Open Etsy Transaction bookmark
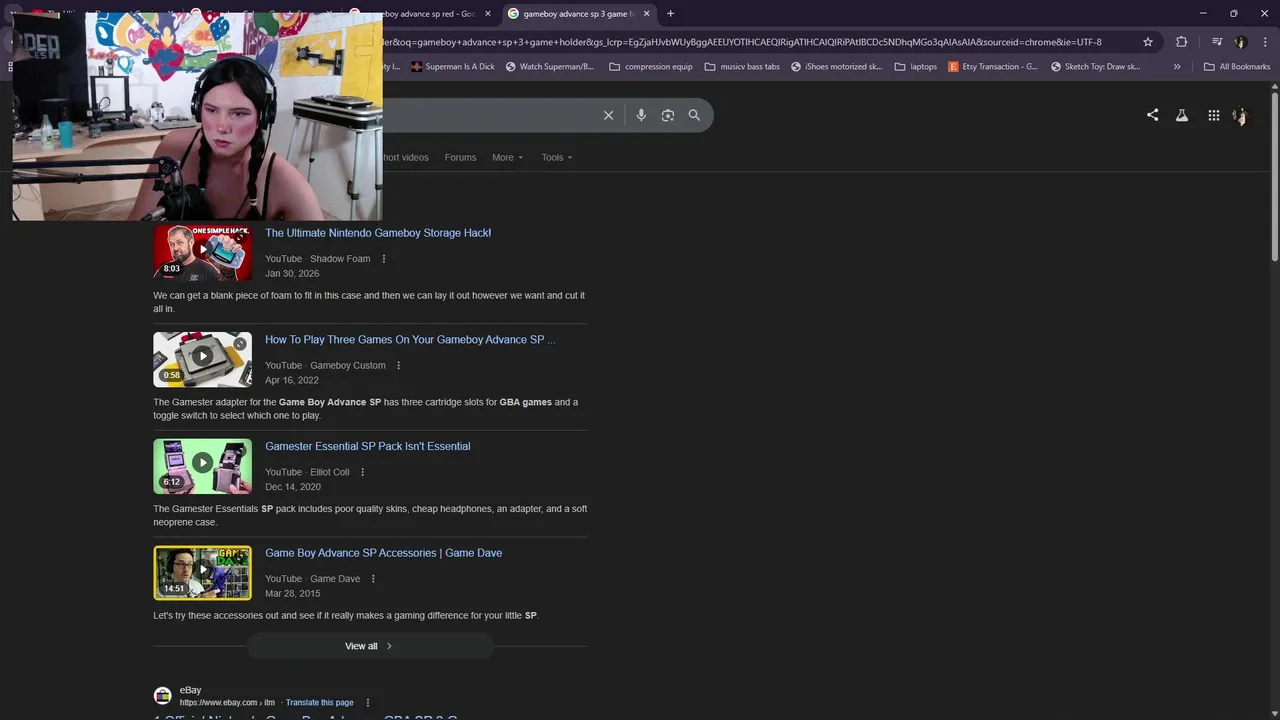 click(993, 67)
